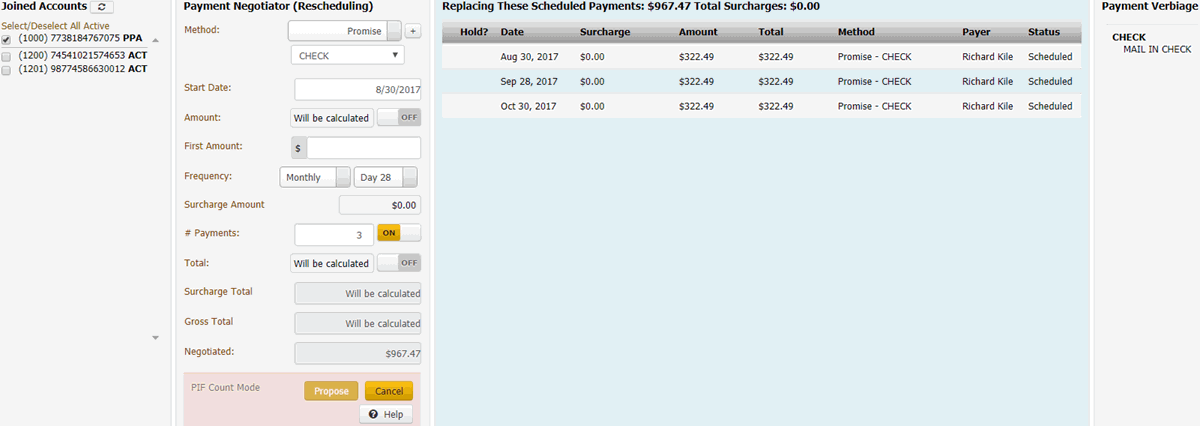Image resolution: width=1200 pixels, height=426 pixels.
Task: Click the First Amount input field
Action: (363, 148)
